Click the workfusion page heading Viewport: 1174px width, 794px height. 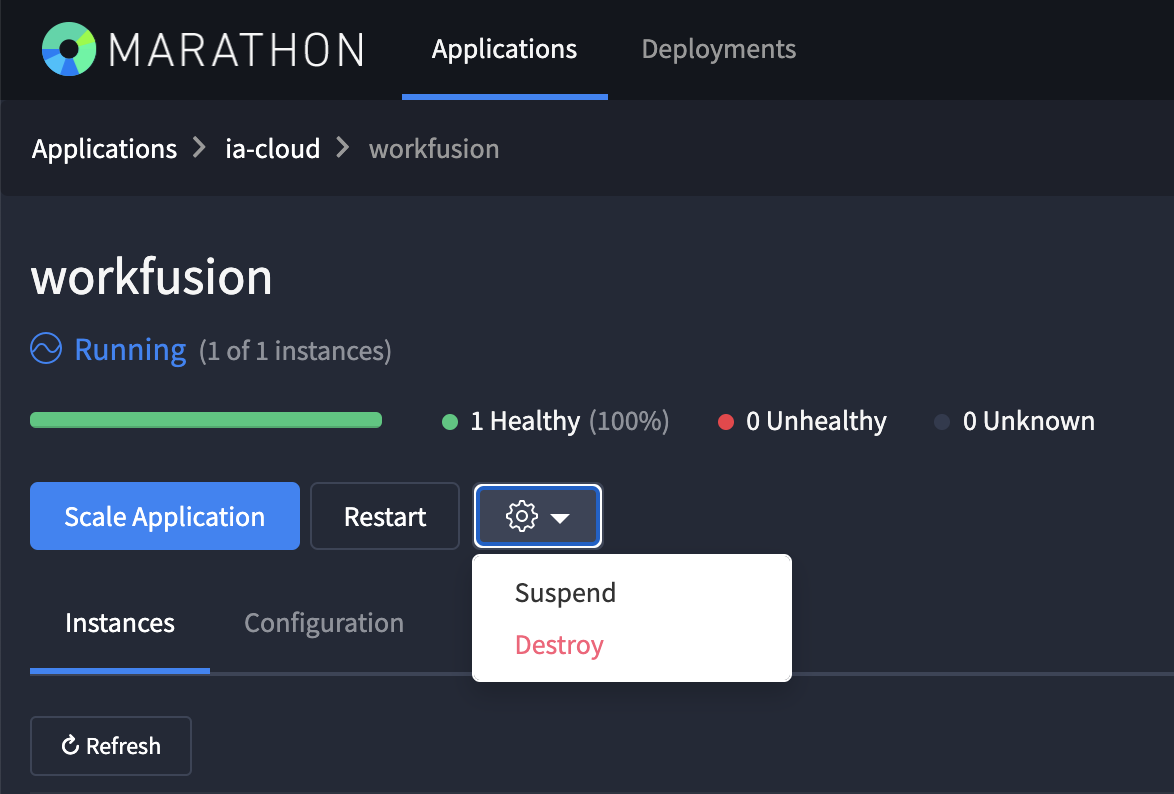click(x=151, y=276)
